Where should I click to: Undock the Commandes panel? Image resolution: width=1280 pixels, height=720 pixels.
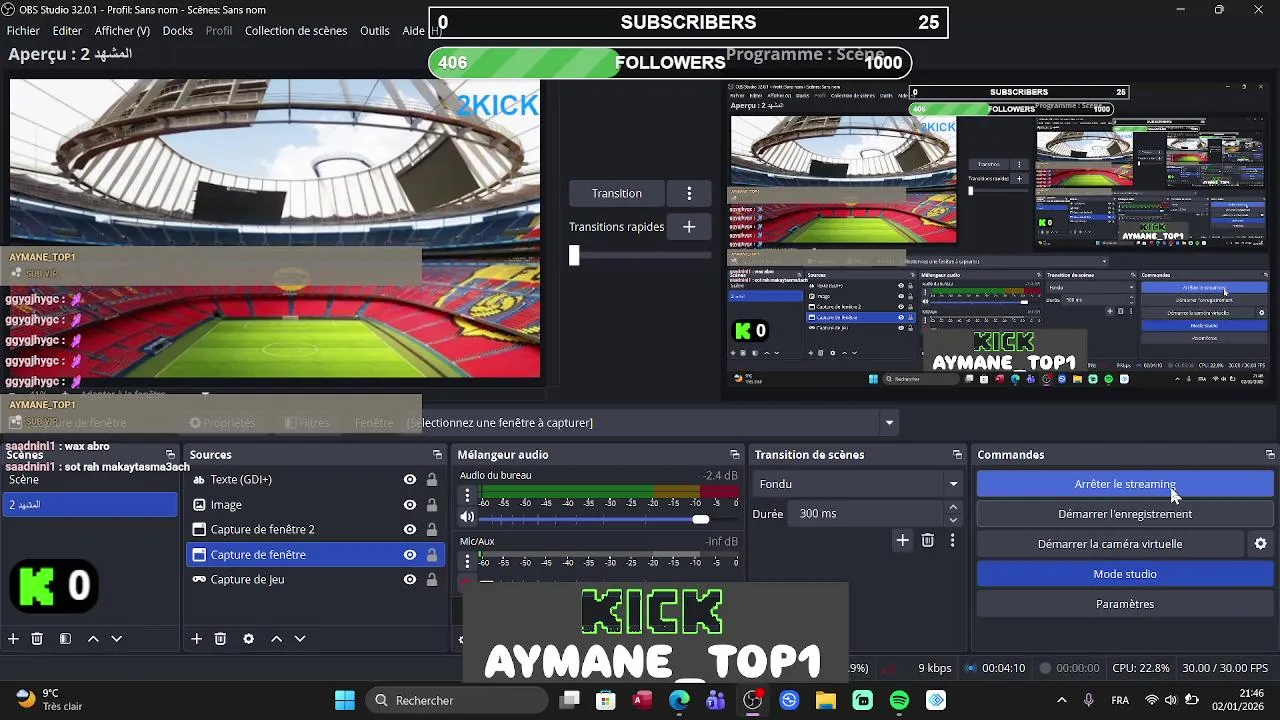[1270, 455]
